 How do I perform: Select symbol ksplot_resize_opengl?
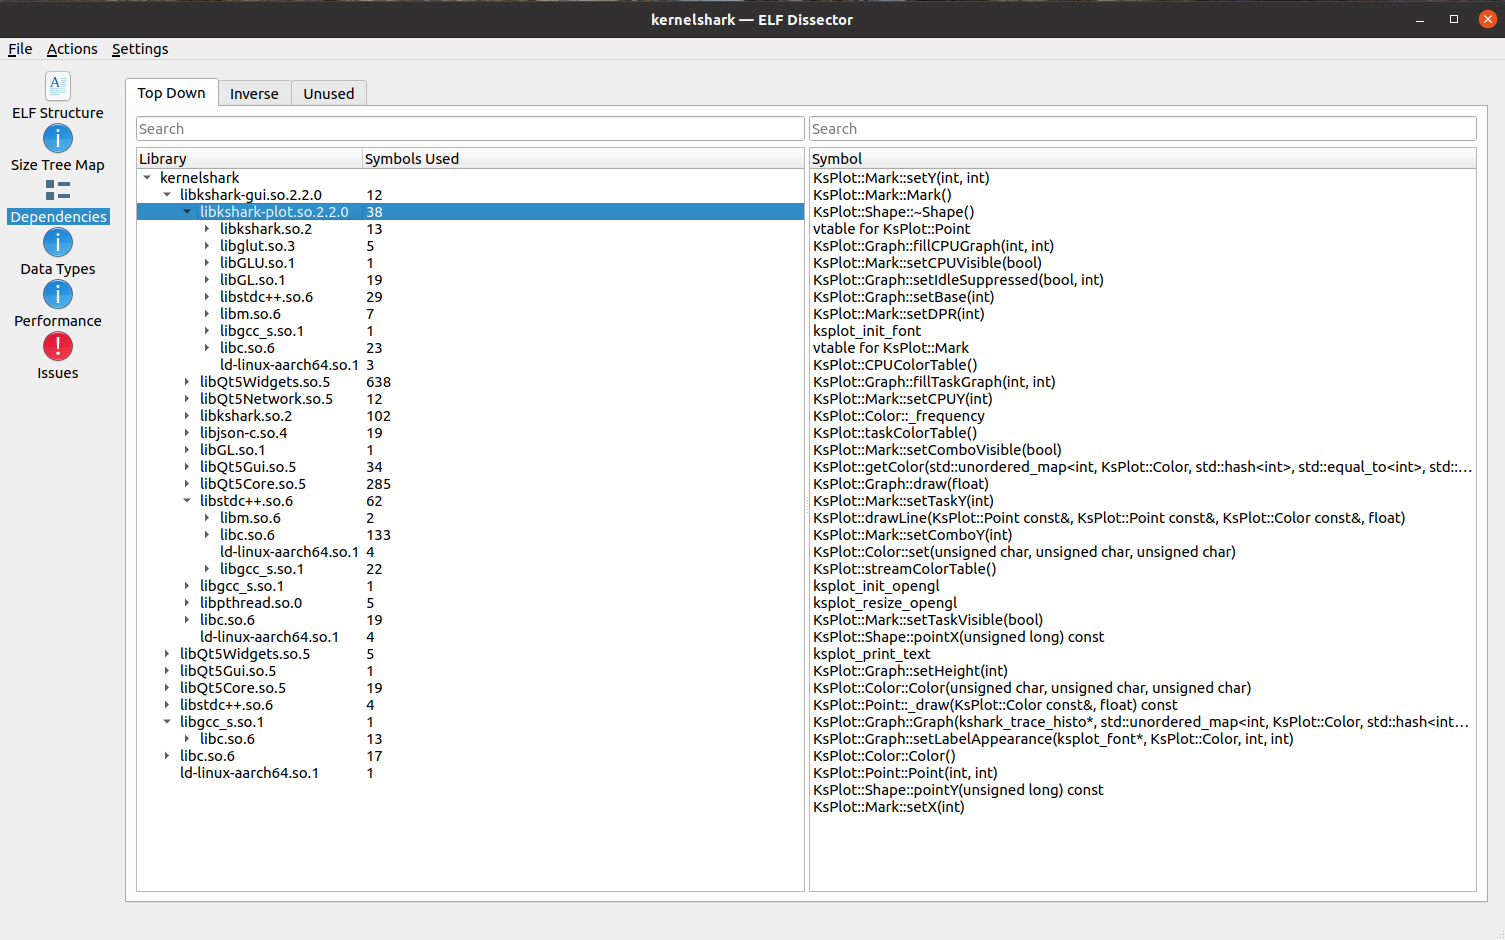885,603
